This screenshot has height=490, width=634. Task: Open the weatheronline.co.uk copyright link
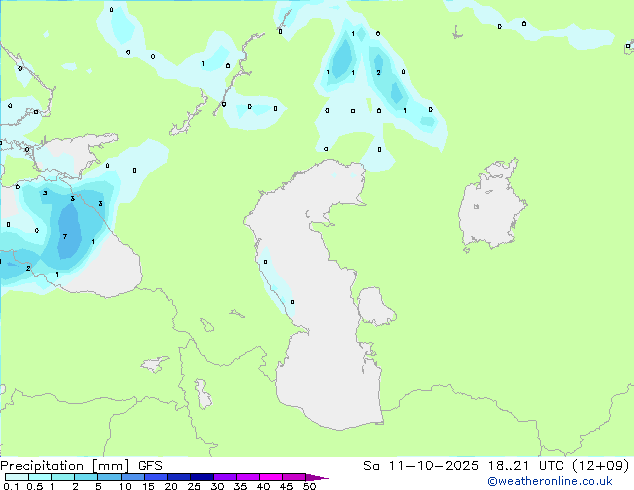pos(550,482)
